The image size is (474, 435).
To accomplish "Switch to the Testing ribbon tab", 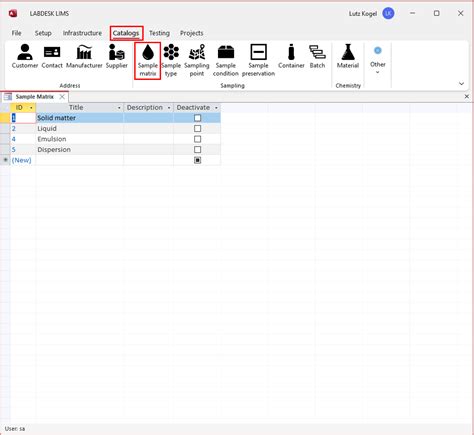I will [159, 33].
